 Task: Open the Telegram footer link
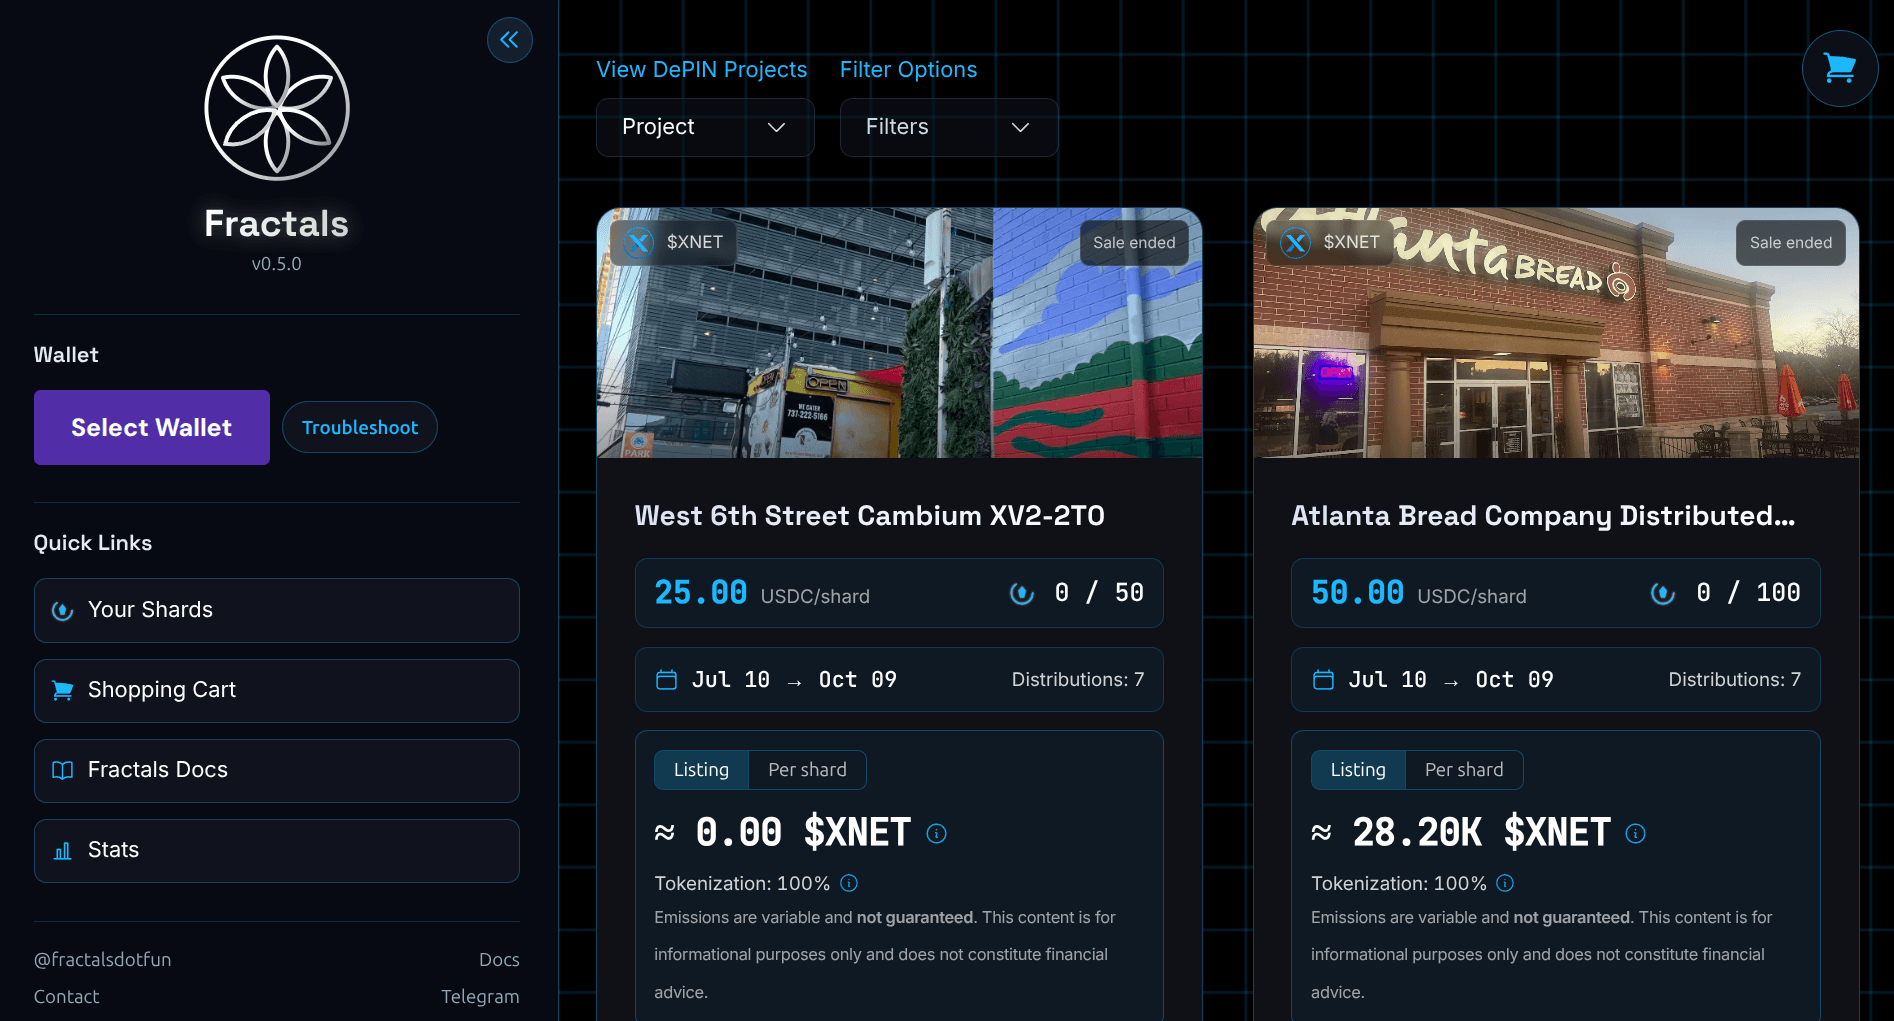[x=480, y=996]
